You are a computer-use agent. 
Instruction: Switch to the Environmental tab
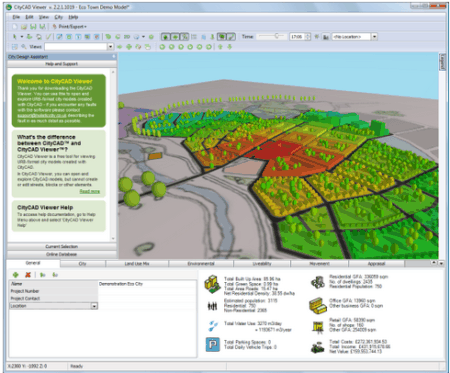pos(201,264)
